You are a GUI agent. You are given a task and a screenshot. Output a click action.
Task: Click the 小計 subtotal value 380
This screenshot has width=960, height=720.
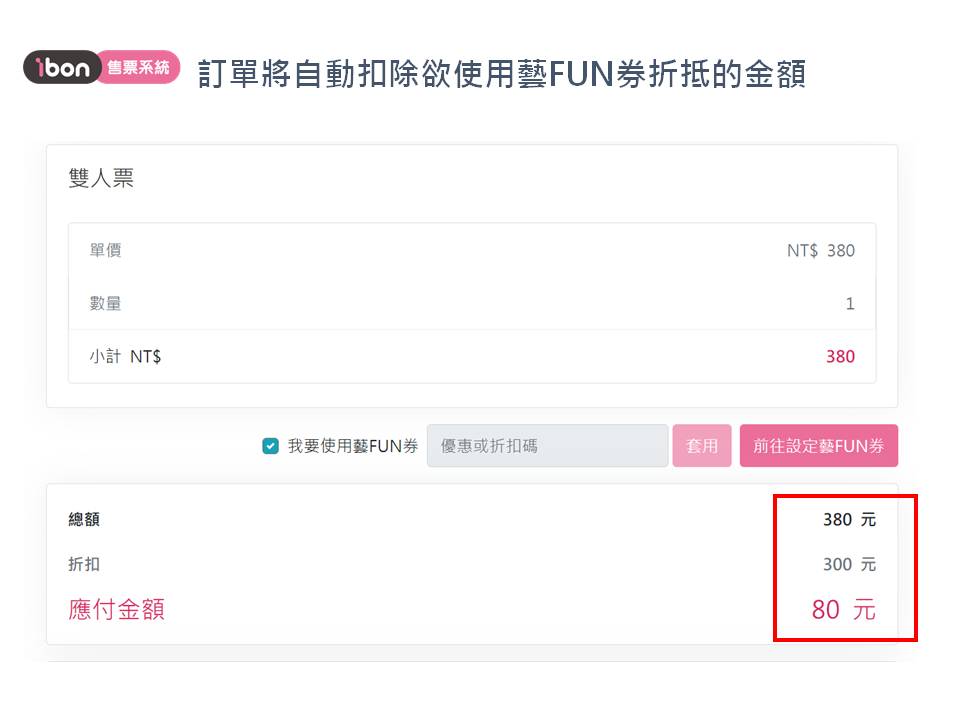click(x=840, y=356)
